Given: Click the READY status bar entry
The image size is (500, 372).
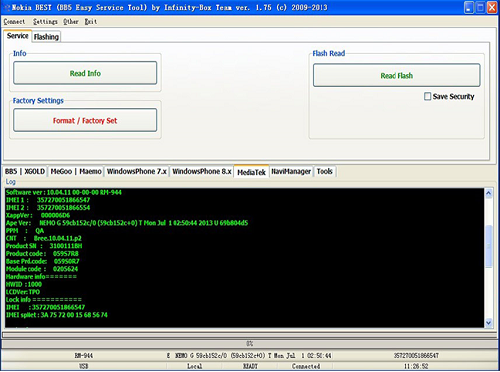Looking at the screenshot, I should [x=250, y=366].
